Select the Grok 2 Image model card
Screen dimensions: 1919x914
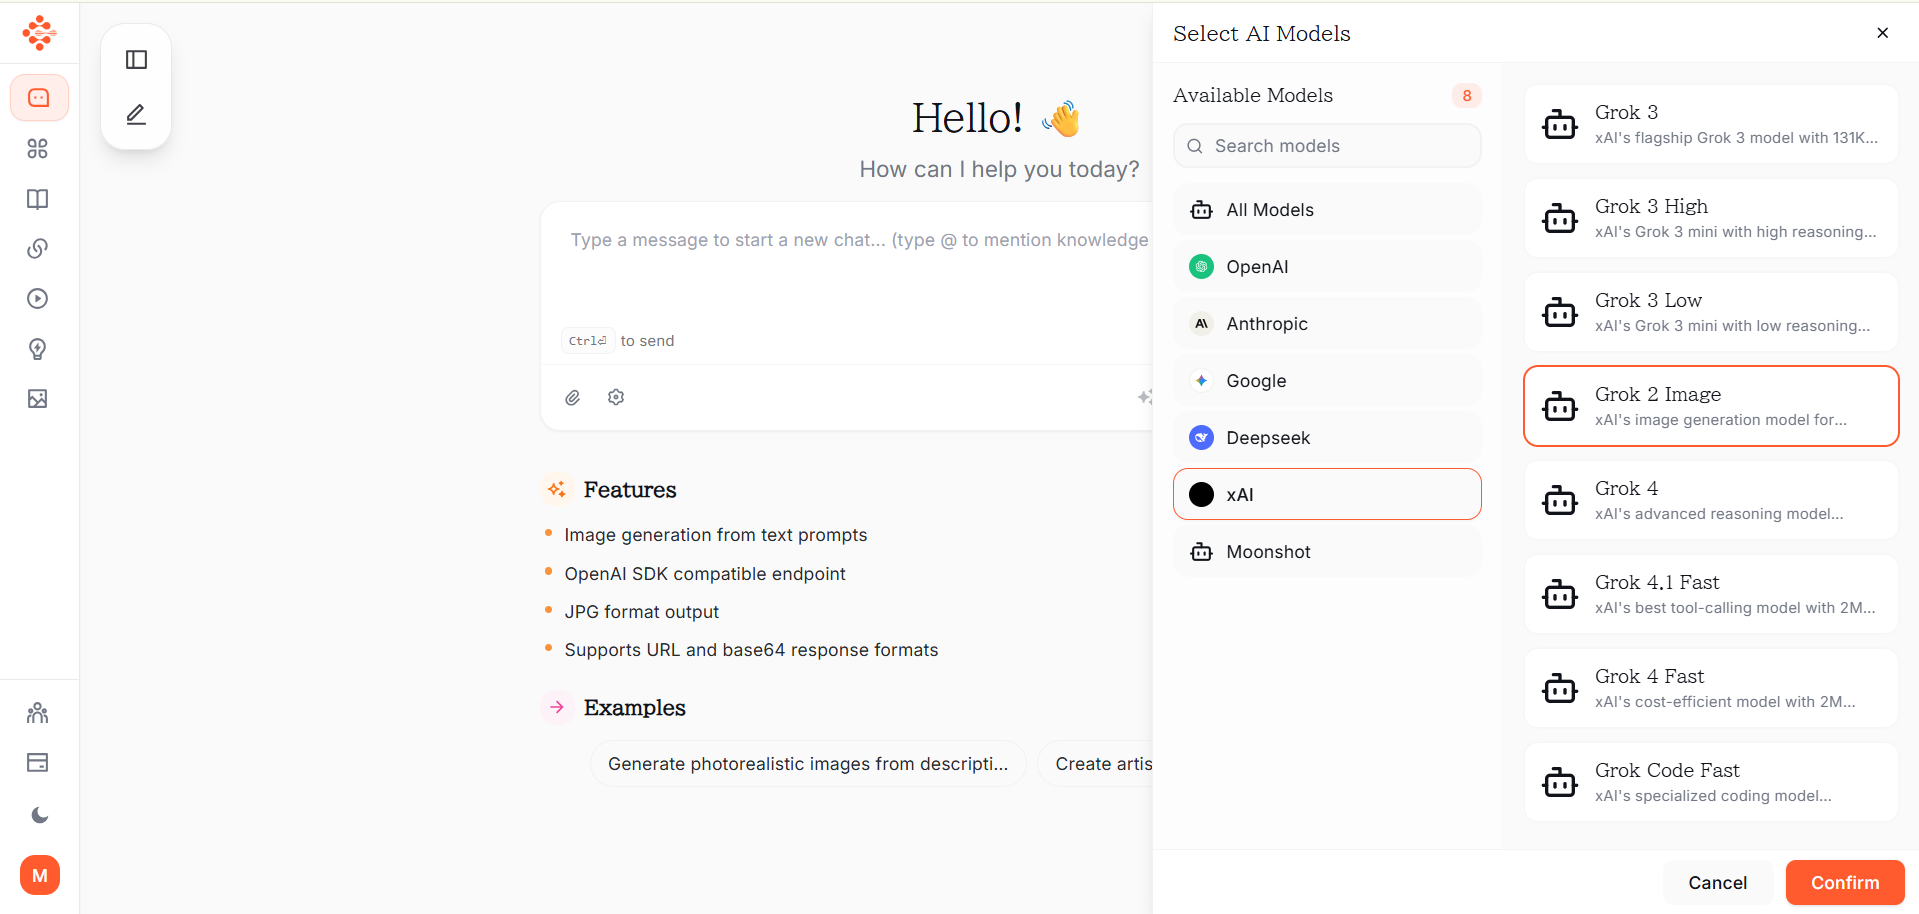tap(1711, 406)
